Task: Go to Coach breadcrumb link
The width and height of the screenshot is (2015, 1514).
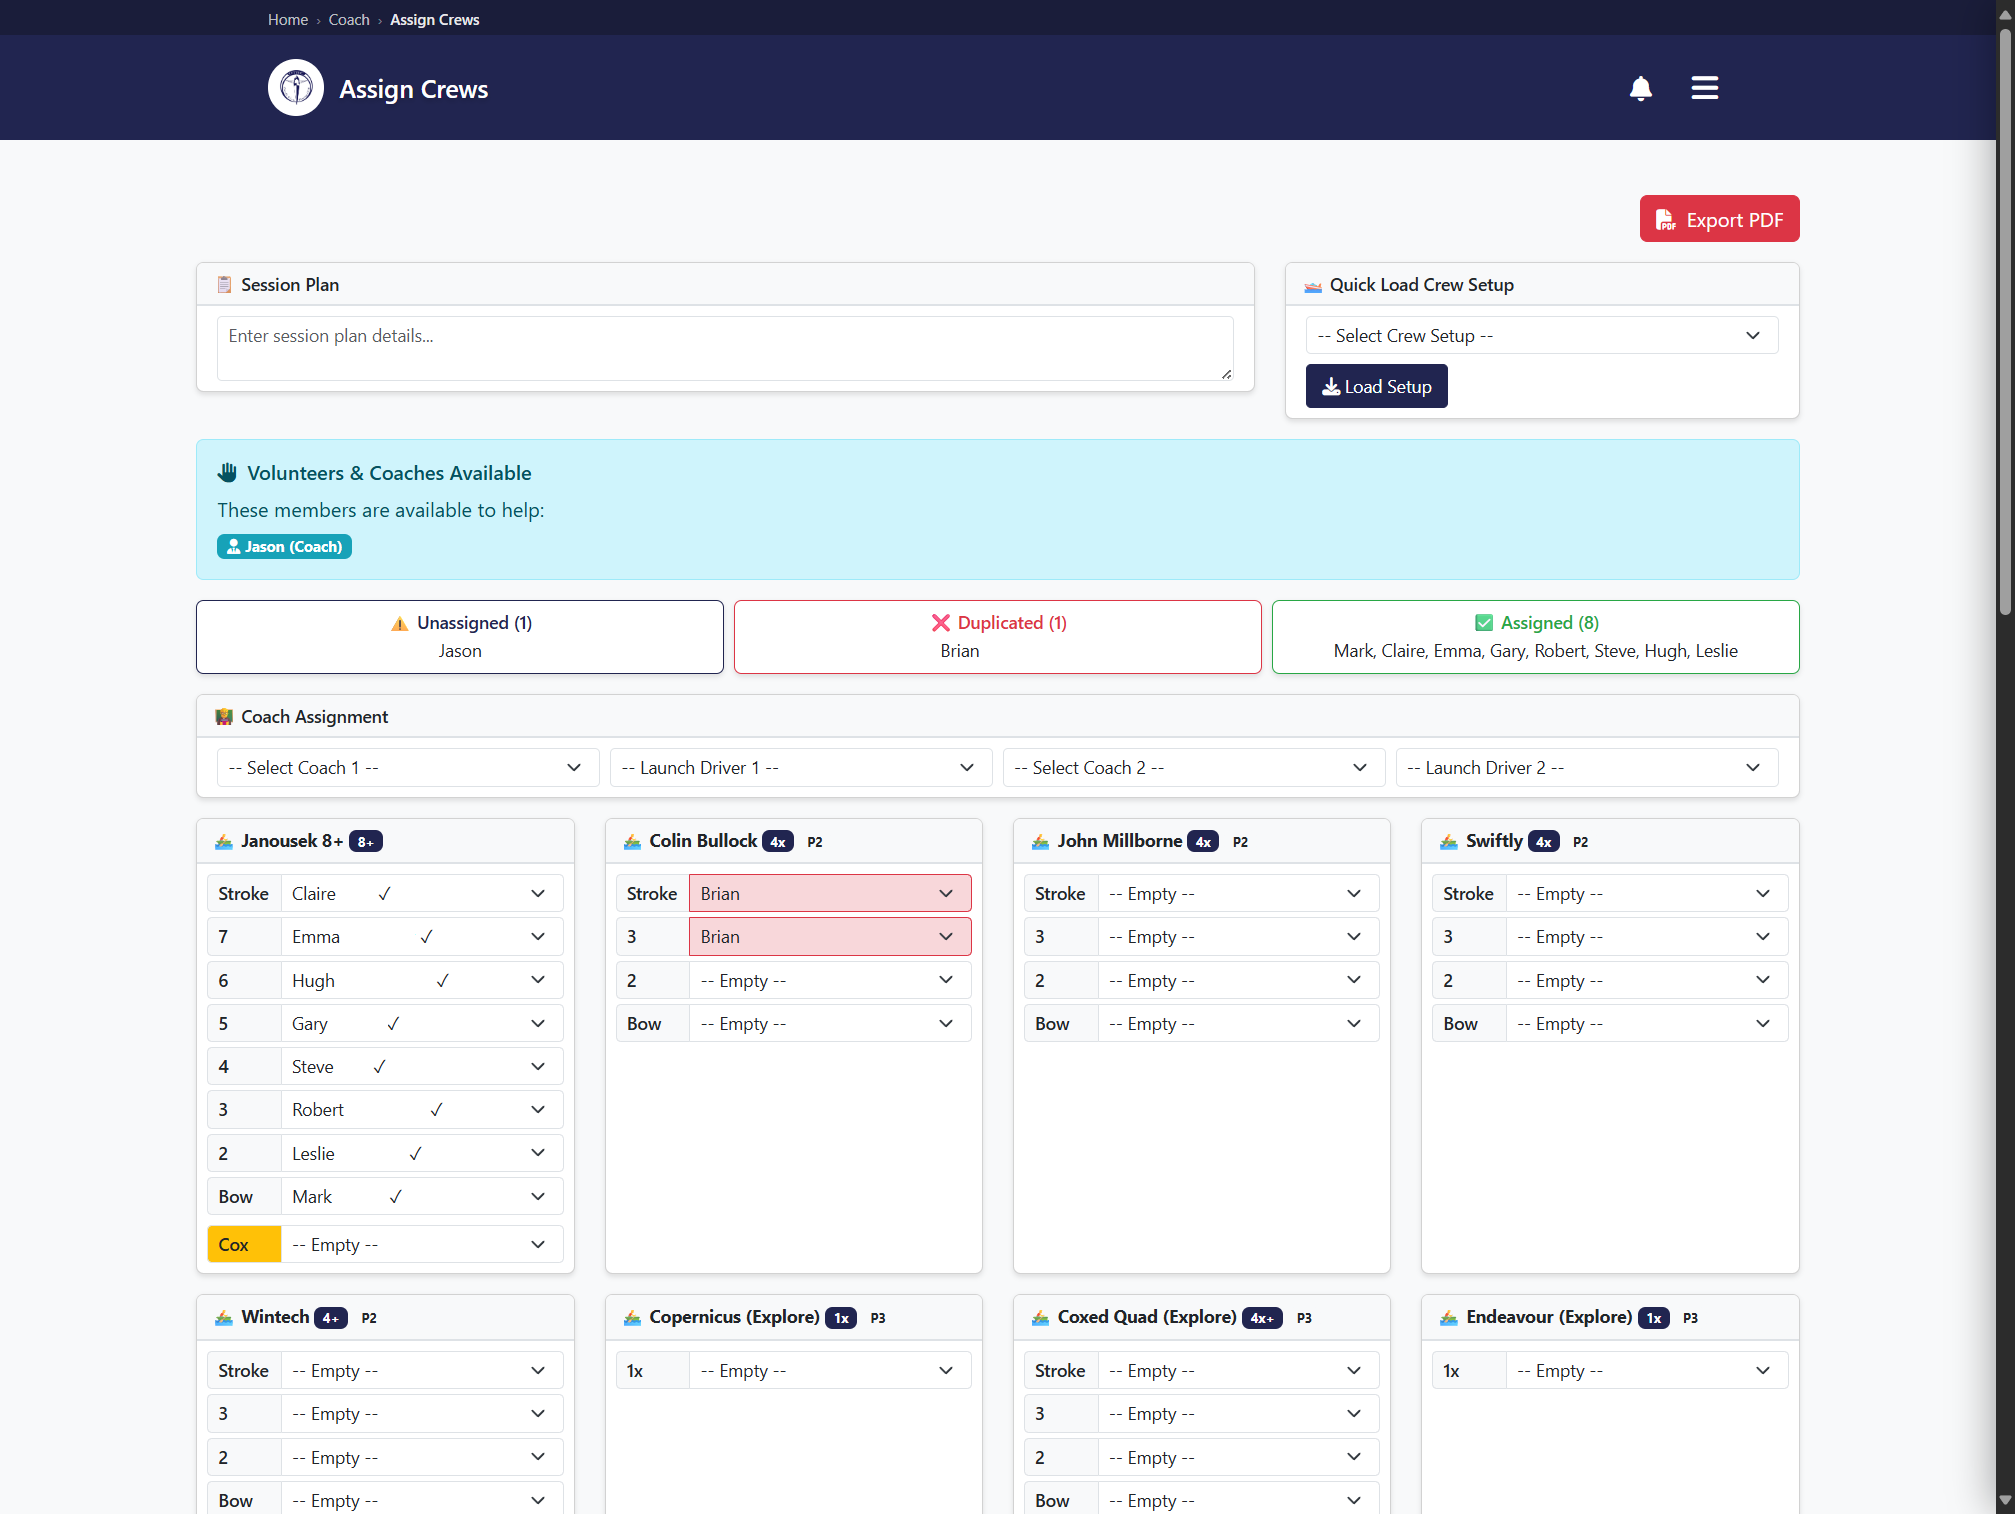Action: [x=349, y=20]
